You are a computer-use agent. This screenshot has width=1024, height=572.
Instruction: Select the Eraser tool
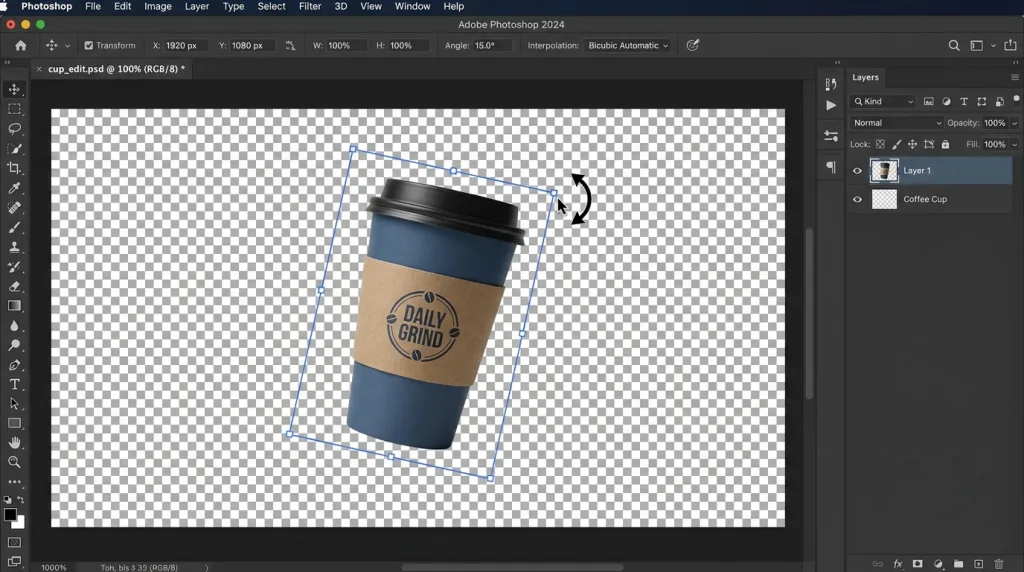[x=14, y=286]
